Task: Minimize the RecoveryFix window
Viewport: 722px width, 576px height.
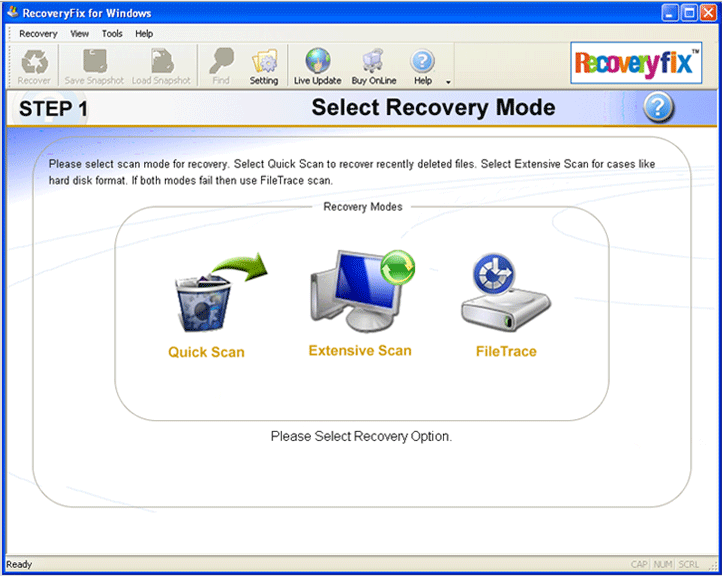Action: click(670, 13)
